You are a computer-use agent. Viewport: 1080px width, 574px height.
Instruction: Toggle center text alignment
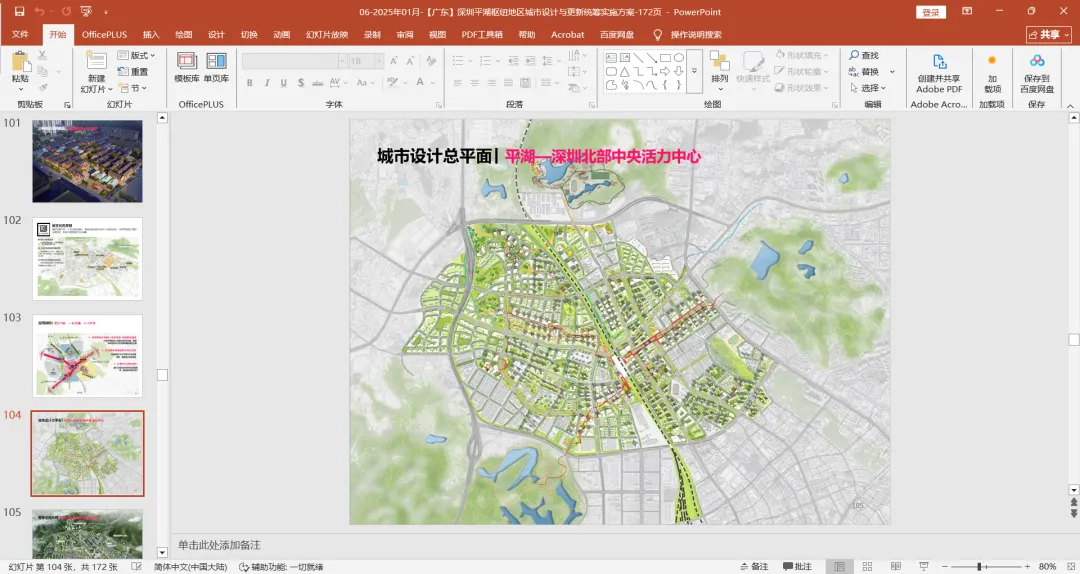click(x=475, y=83)
